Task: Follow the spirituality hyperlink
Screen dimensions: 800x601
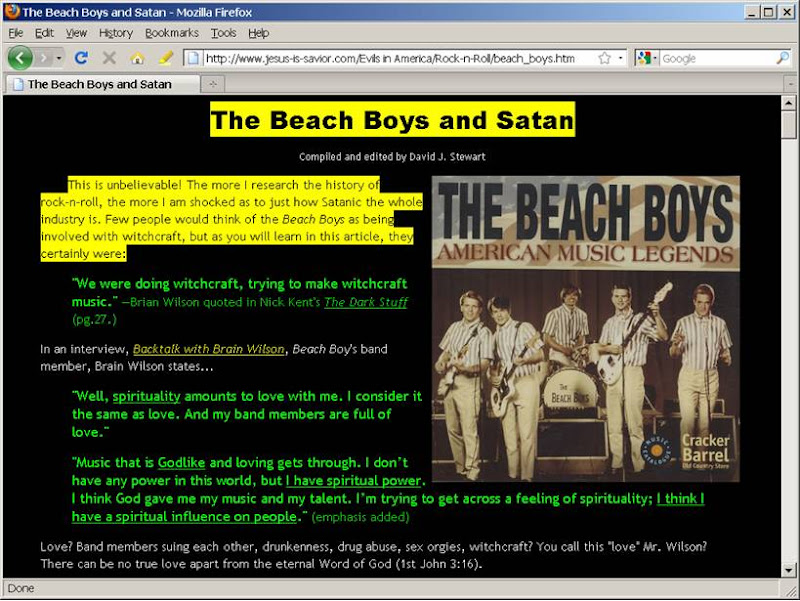Action: [x=146, y=396]
